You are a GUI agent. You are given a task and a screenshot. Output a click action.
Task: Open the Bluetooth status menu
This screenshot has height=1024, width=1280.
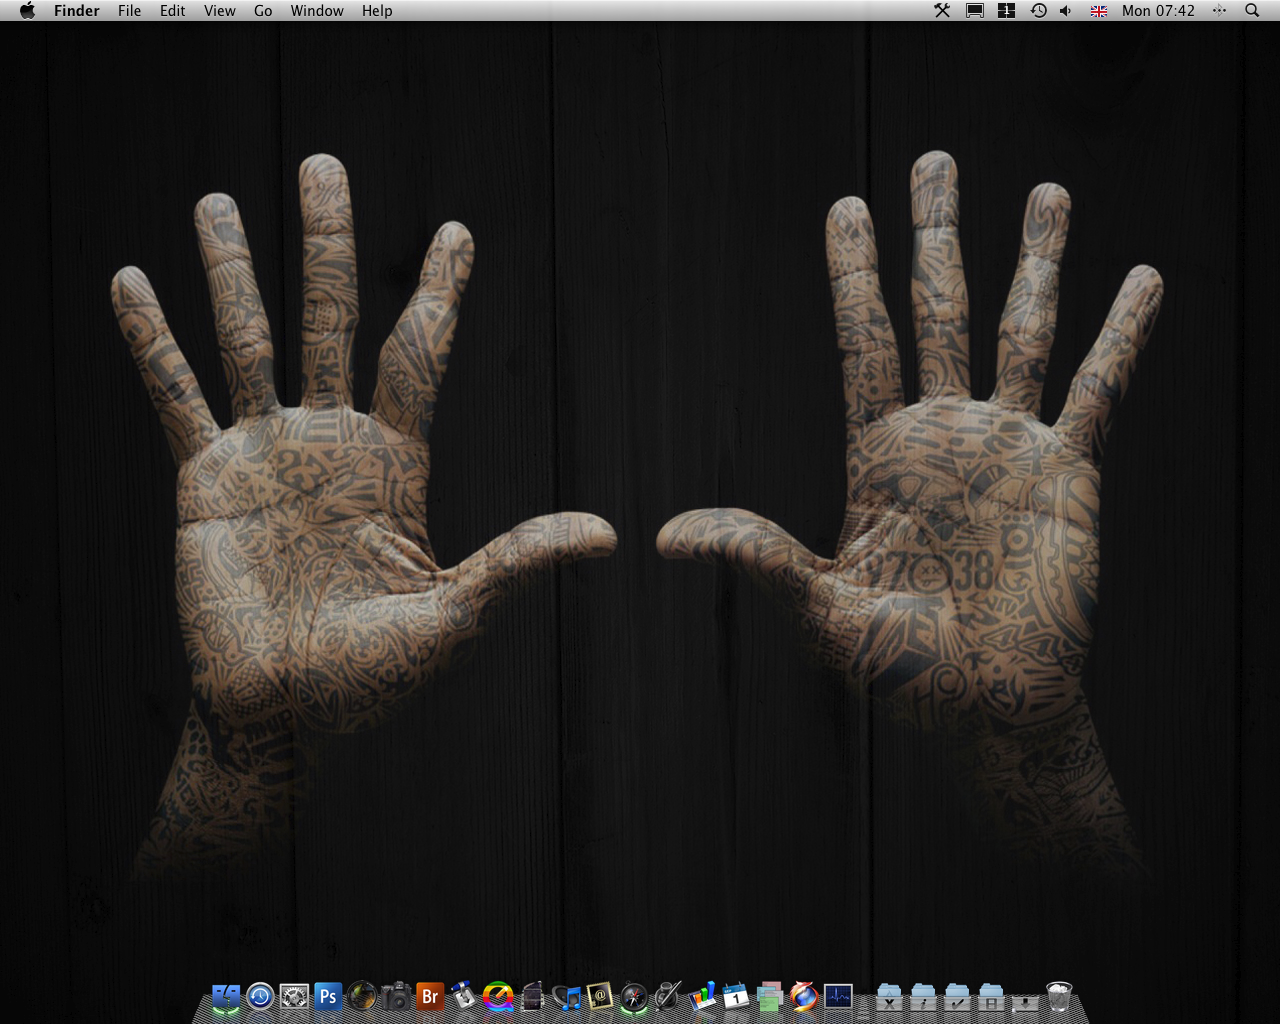(x=1219, y=11)
